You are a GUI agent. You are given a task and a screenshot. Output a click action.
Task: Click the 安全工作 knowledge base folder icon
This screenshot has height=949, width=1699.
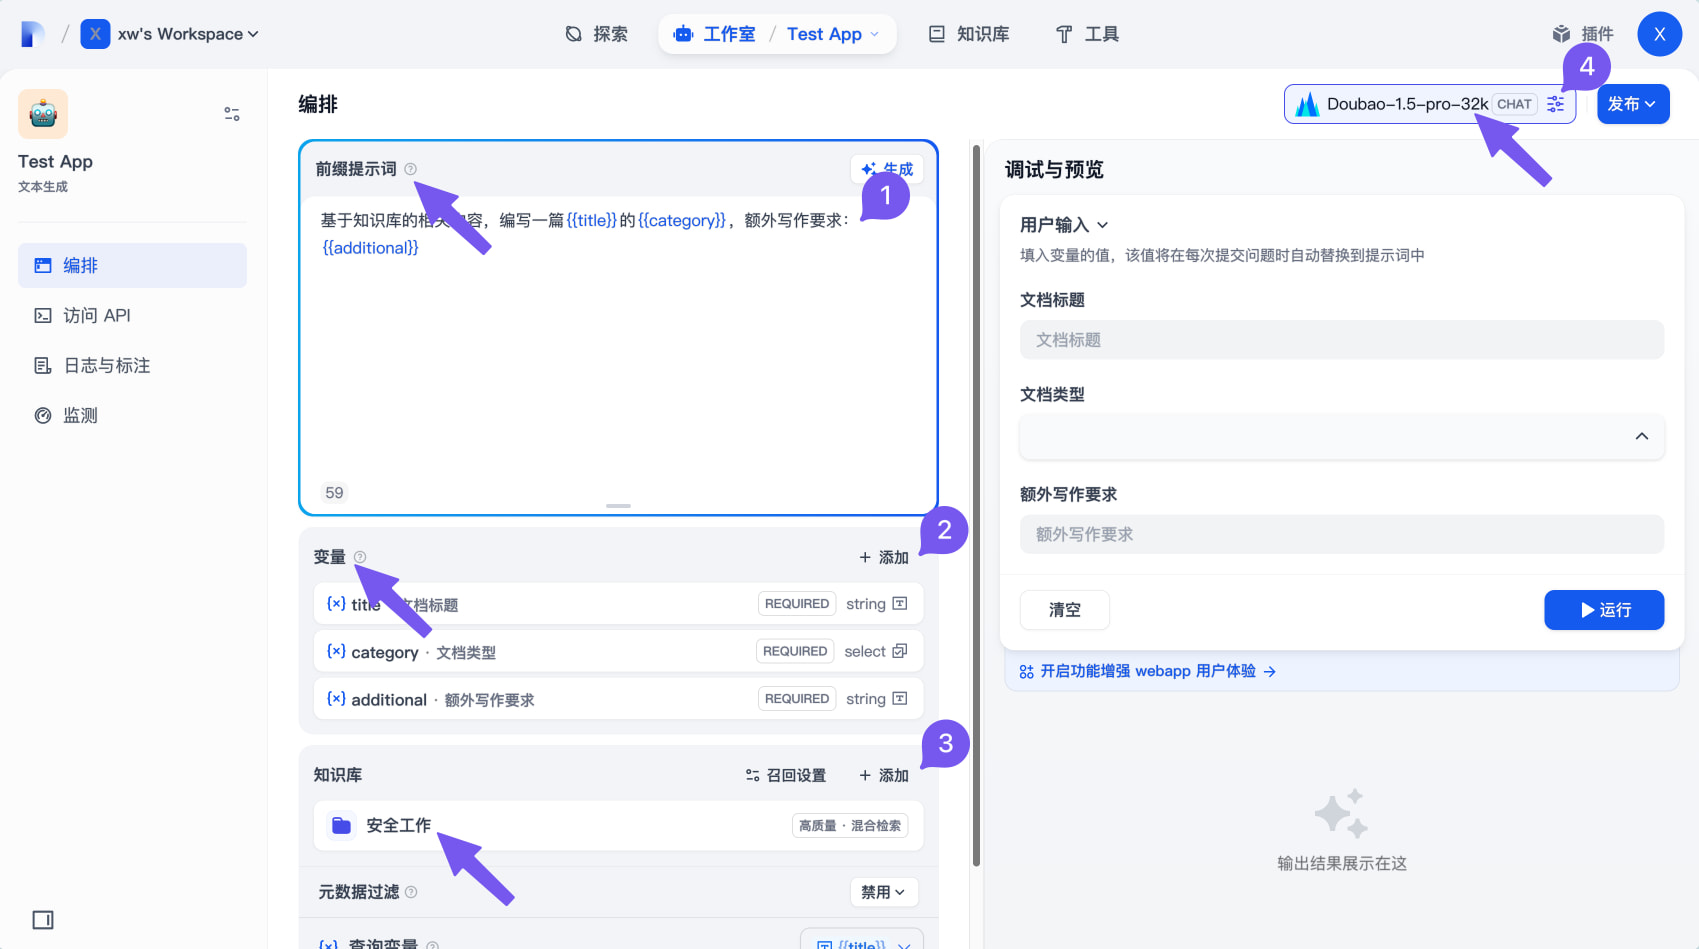coord(341,825)
